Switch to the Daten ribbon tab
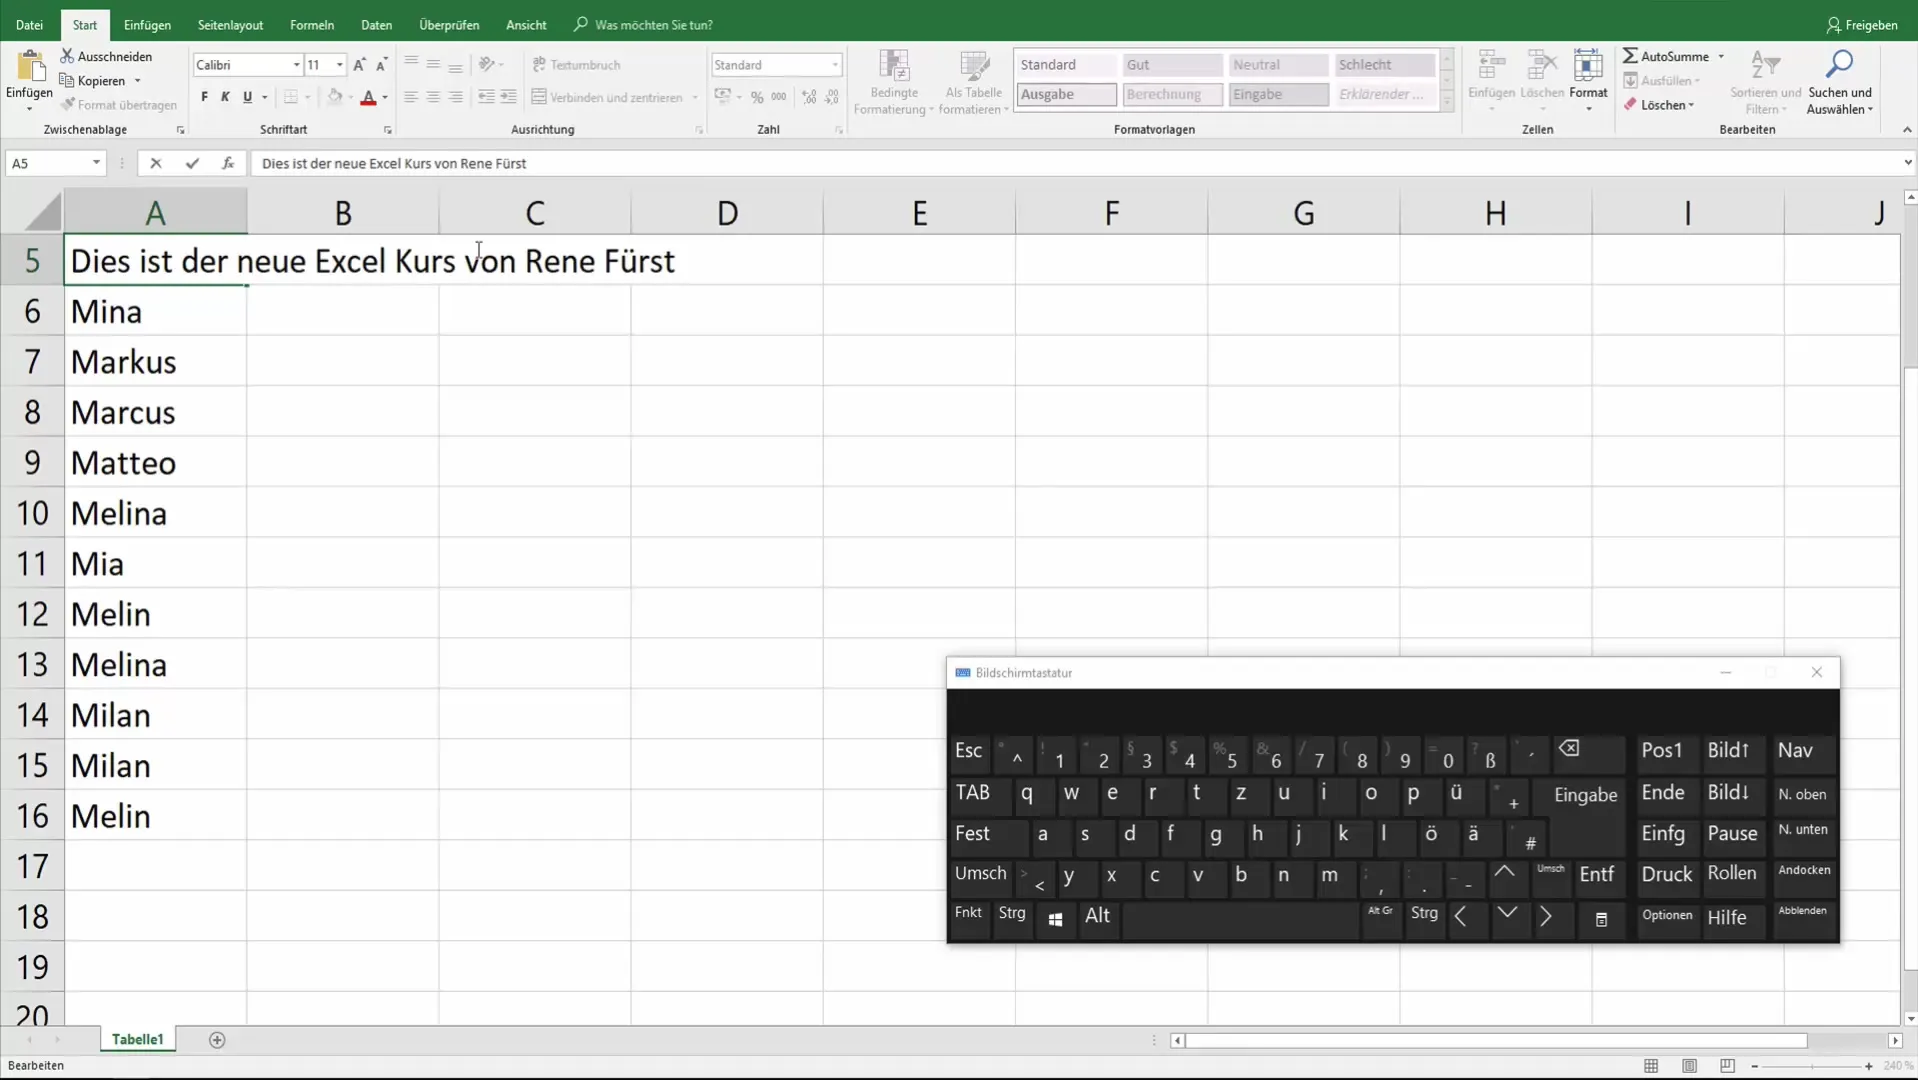The height and width of the screenshot is (1080, 1918). (376, 25)
